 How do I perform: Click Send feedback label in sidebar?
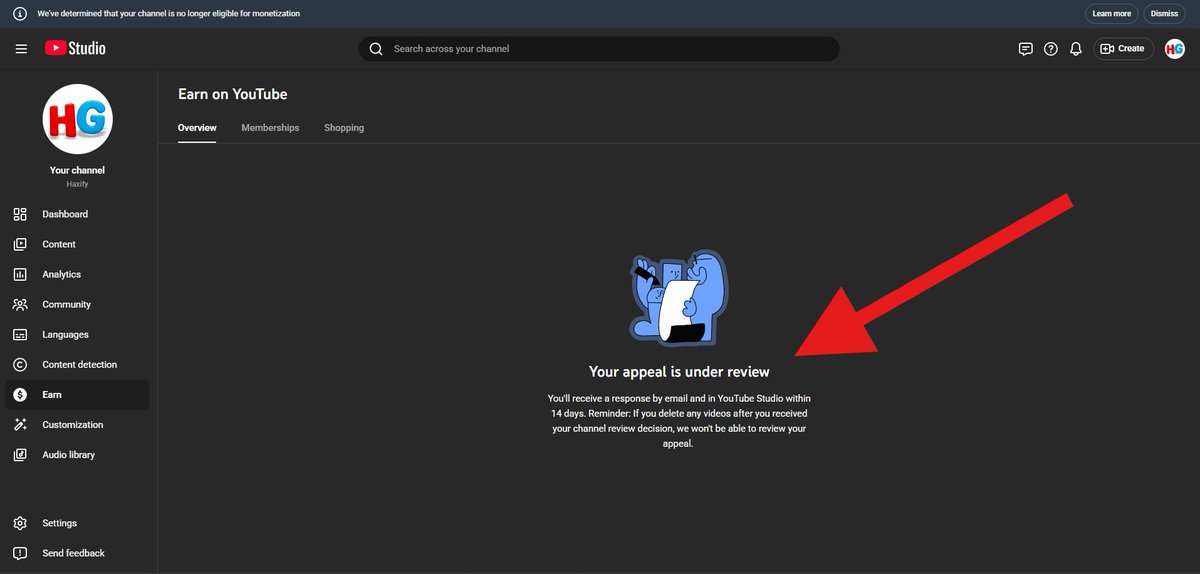tap(74, 553)
